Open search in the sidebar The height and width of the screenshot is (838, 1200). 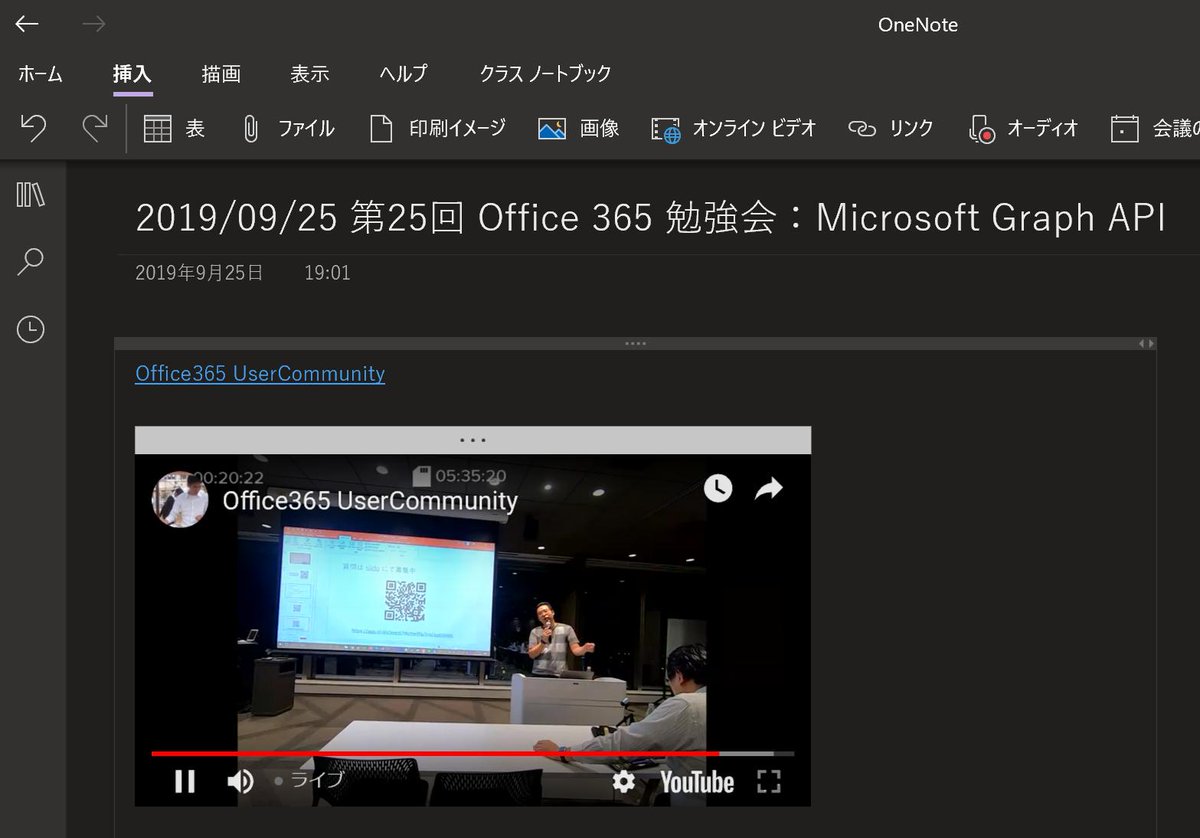click(x=31, y=262)
